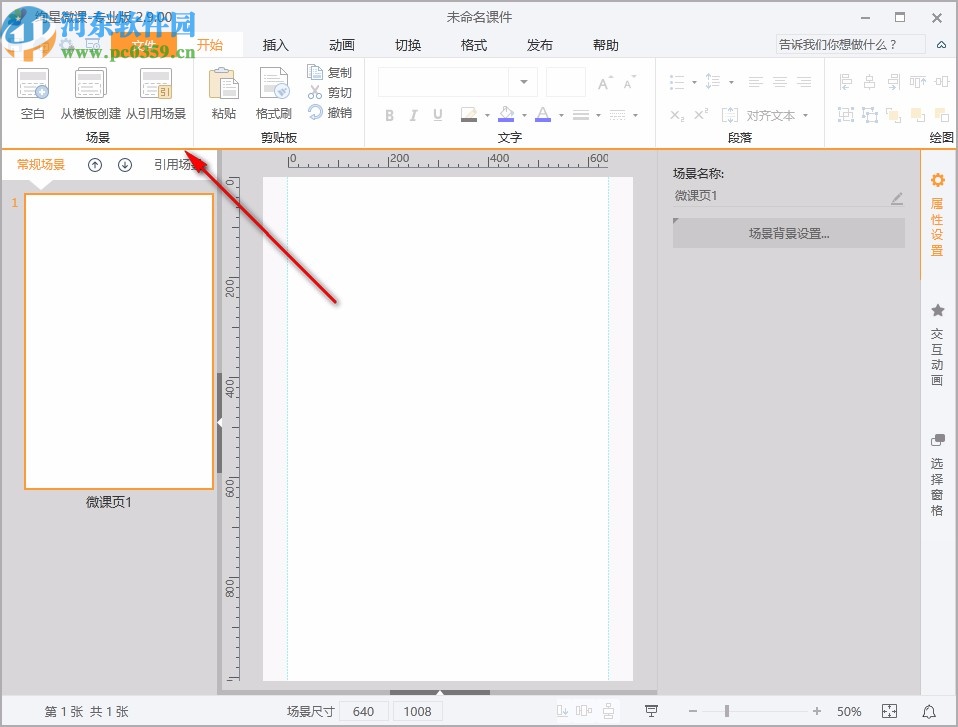Click the 场景背景设置 button

pos(788,234)
